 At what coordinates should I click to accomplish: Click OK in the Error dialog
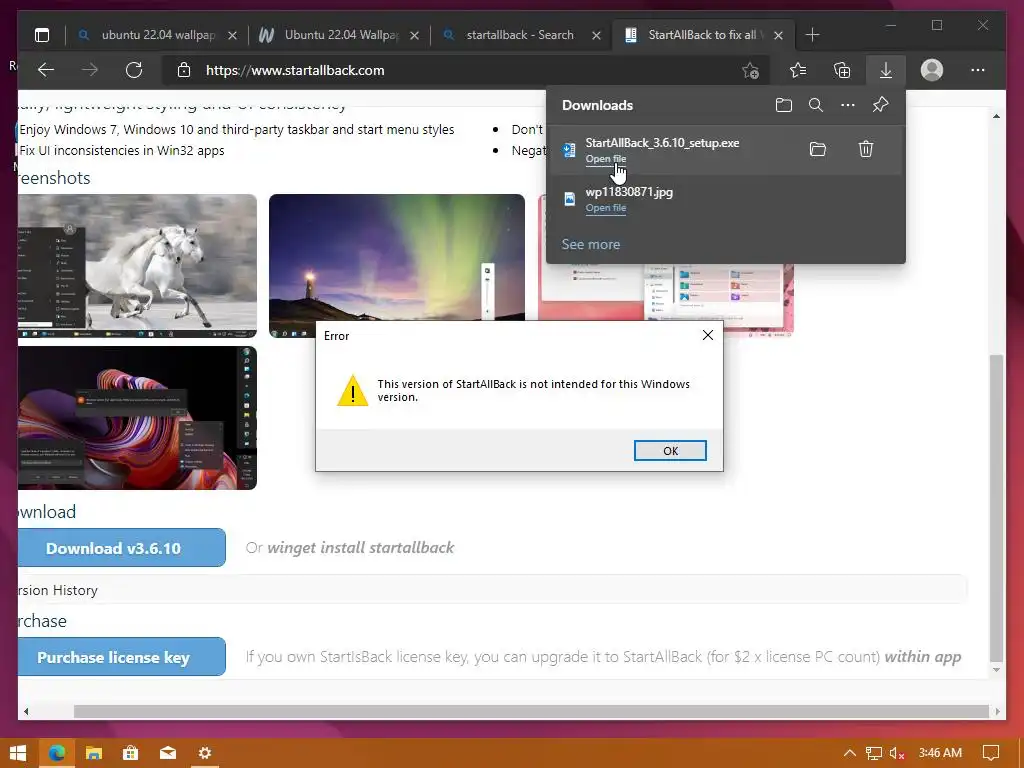point(670,451)
